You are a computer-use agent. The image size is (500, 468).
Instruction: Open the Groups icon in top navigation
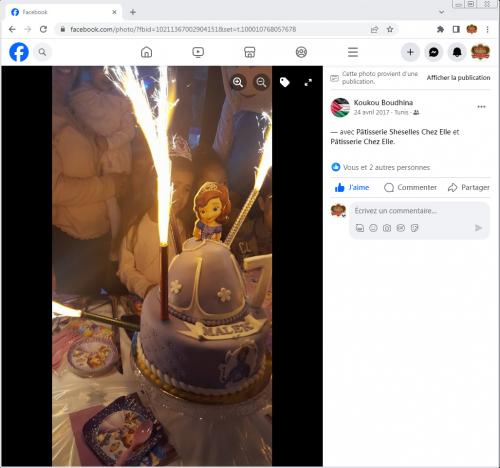coord(301,52)
